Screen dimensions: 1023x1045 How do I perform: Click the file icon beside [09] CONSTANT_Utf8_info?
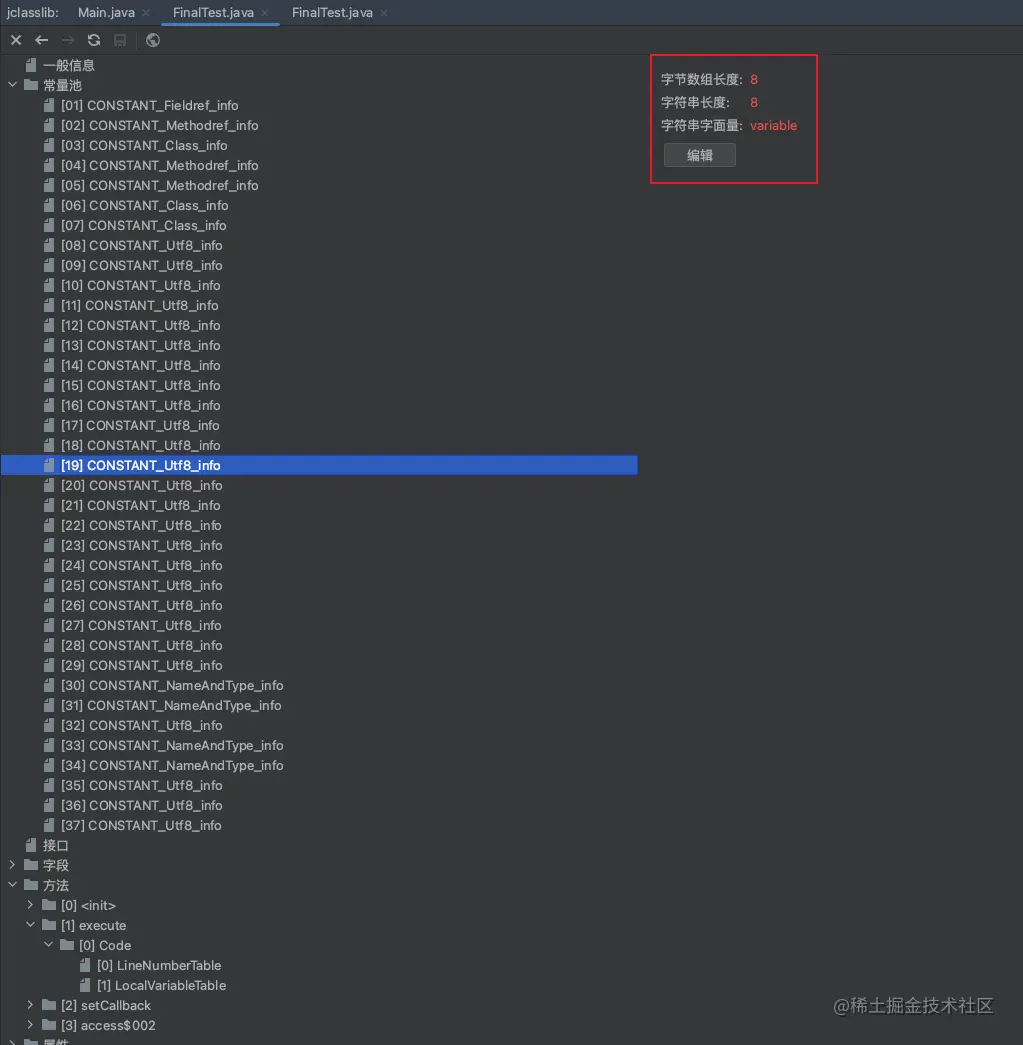(49, 265)
